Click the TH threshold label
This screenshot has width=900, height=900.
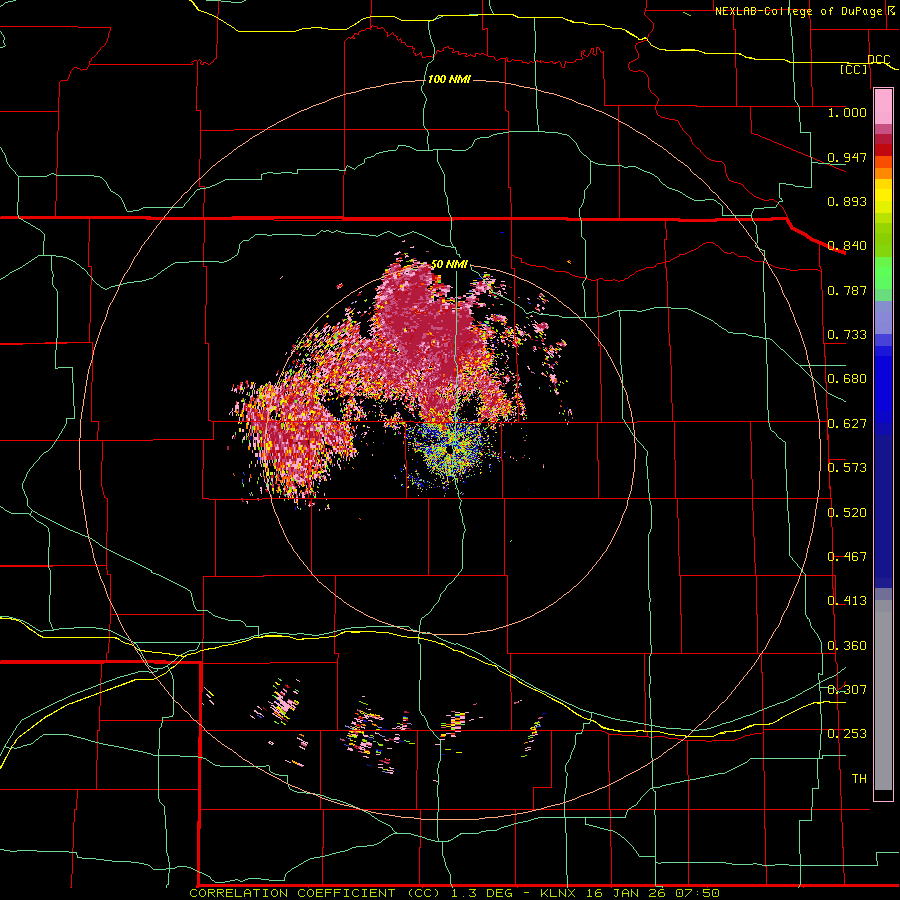point(859,779)
